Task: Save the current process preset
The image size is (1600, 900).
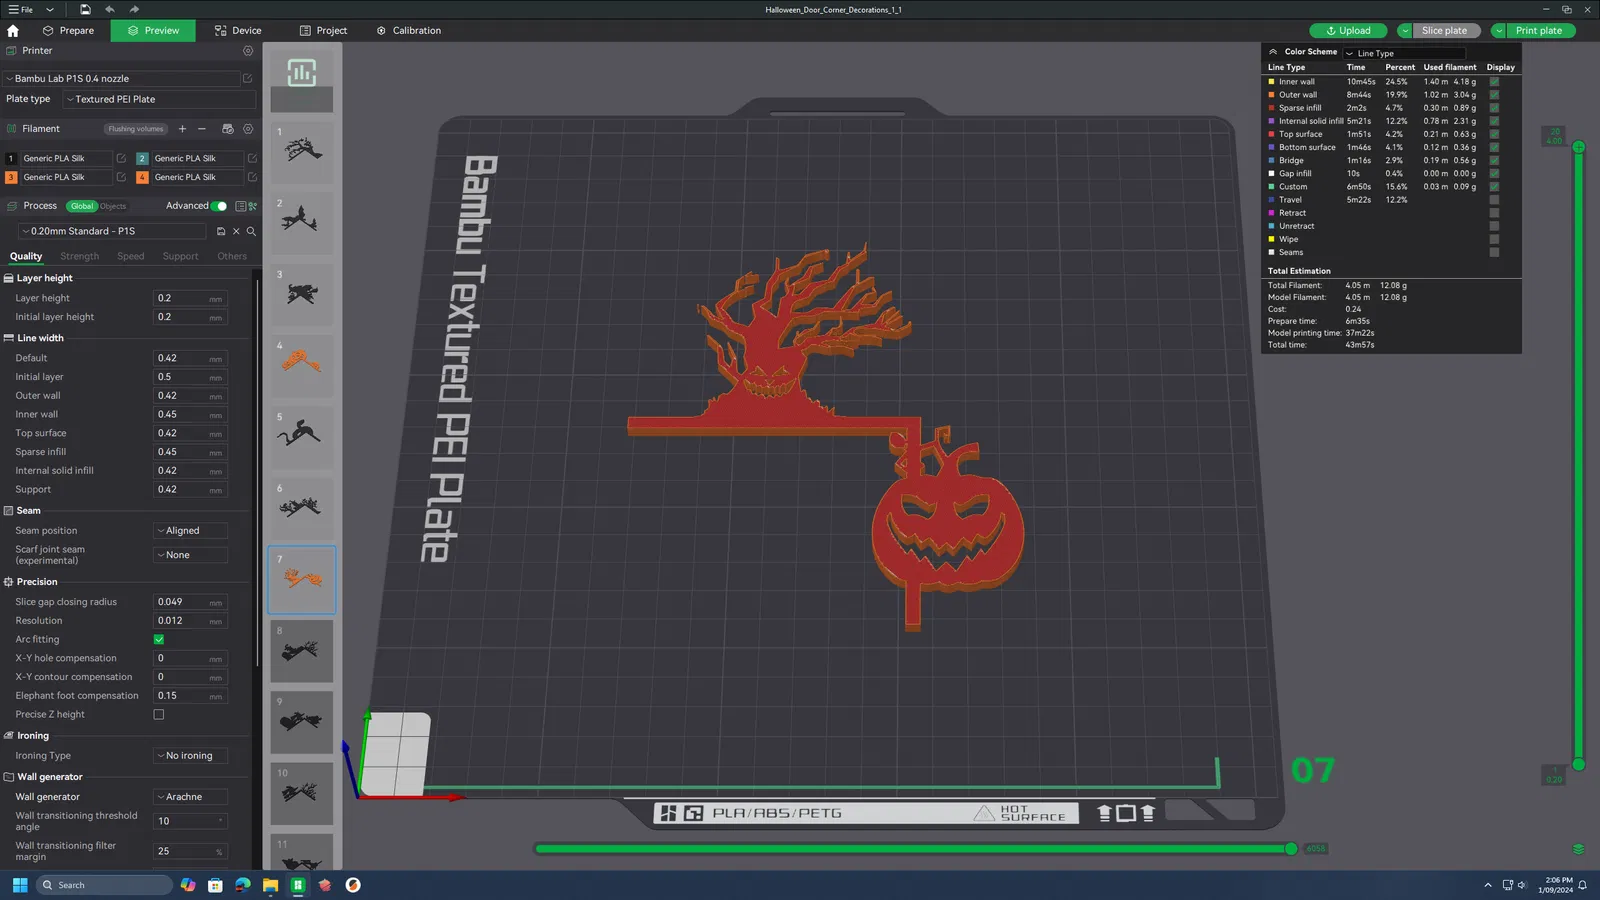Action: [221, 231]
